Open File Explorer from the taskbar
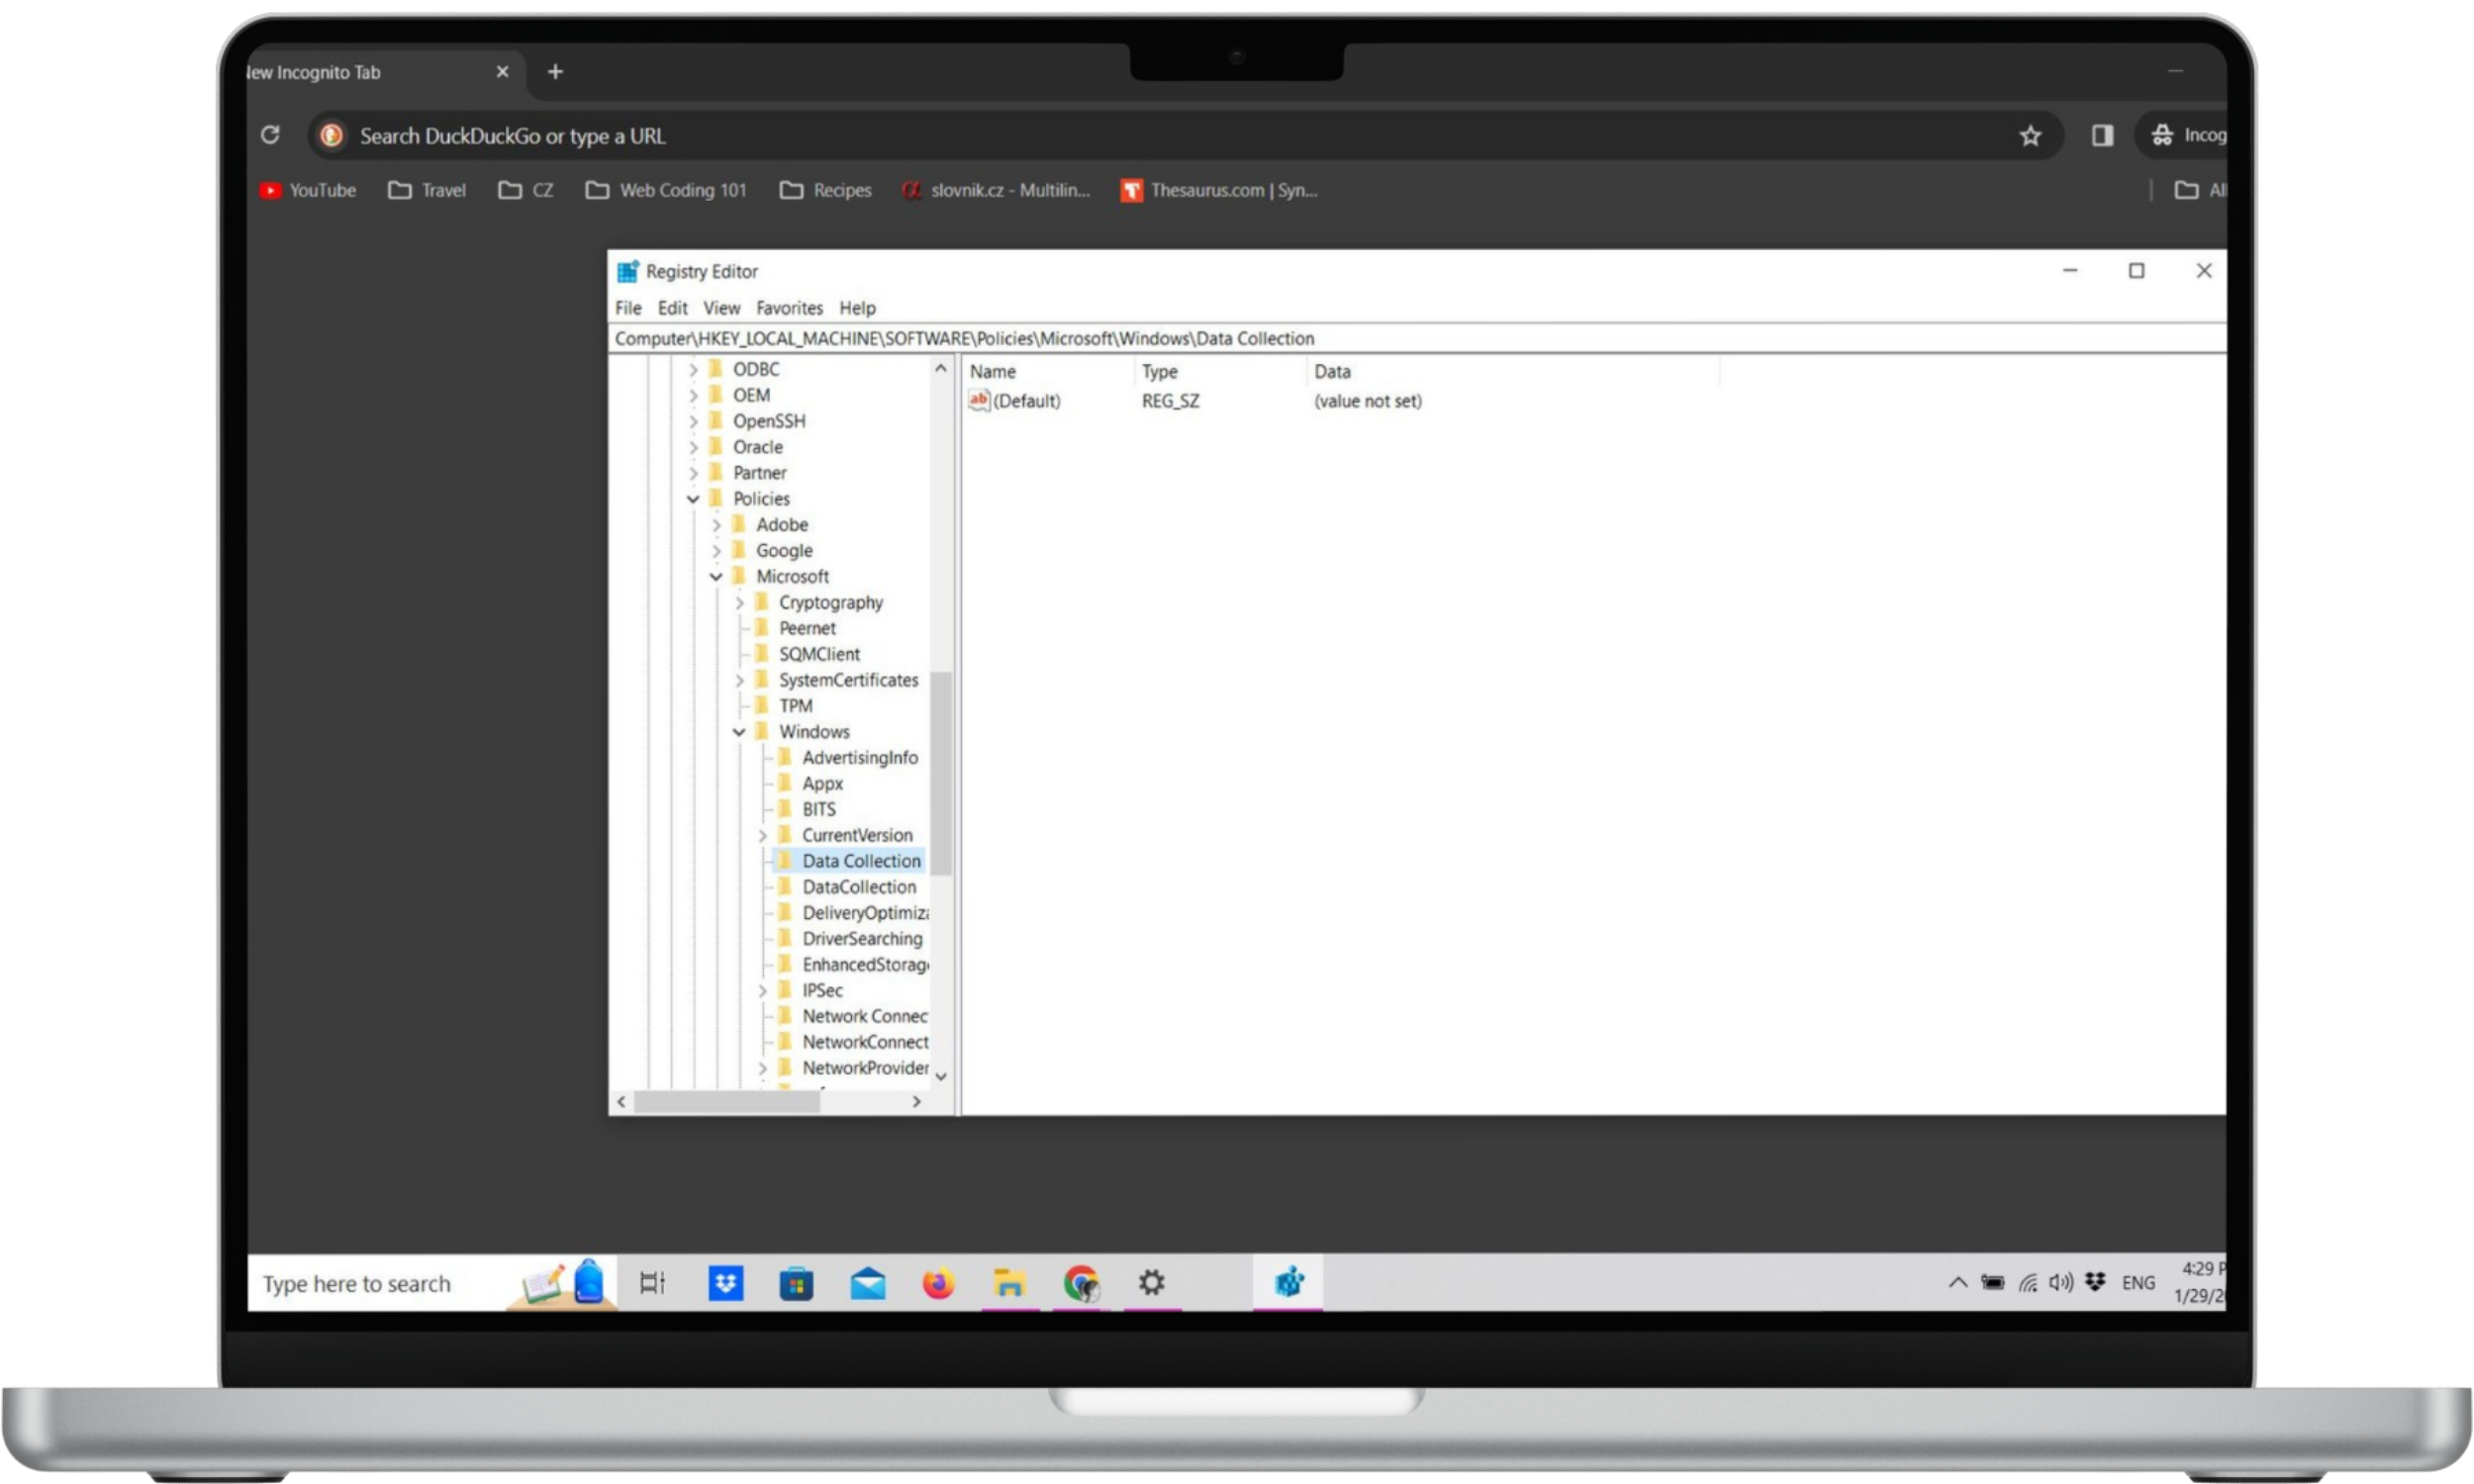Screen dimensions: 2474x1484 point(1009,1282)
